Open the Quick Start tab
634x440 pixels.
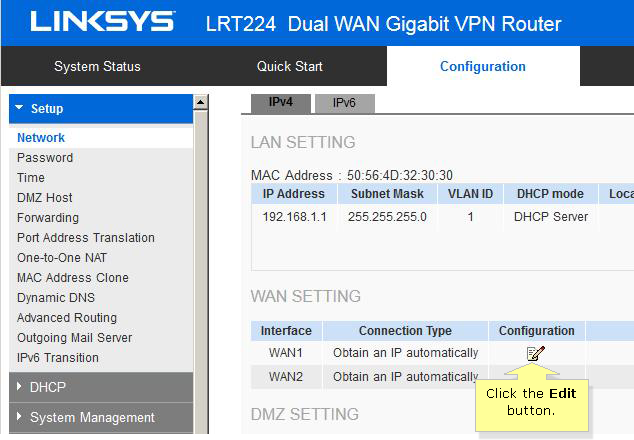(290, 66)
